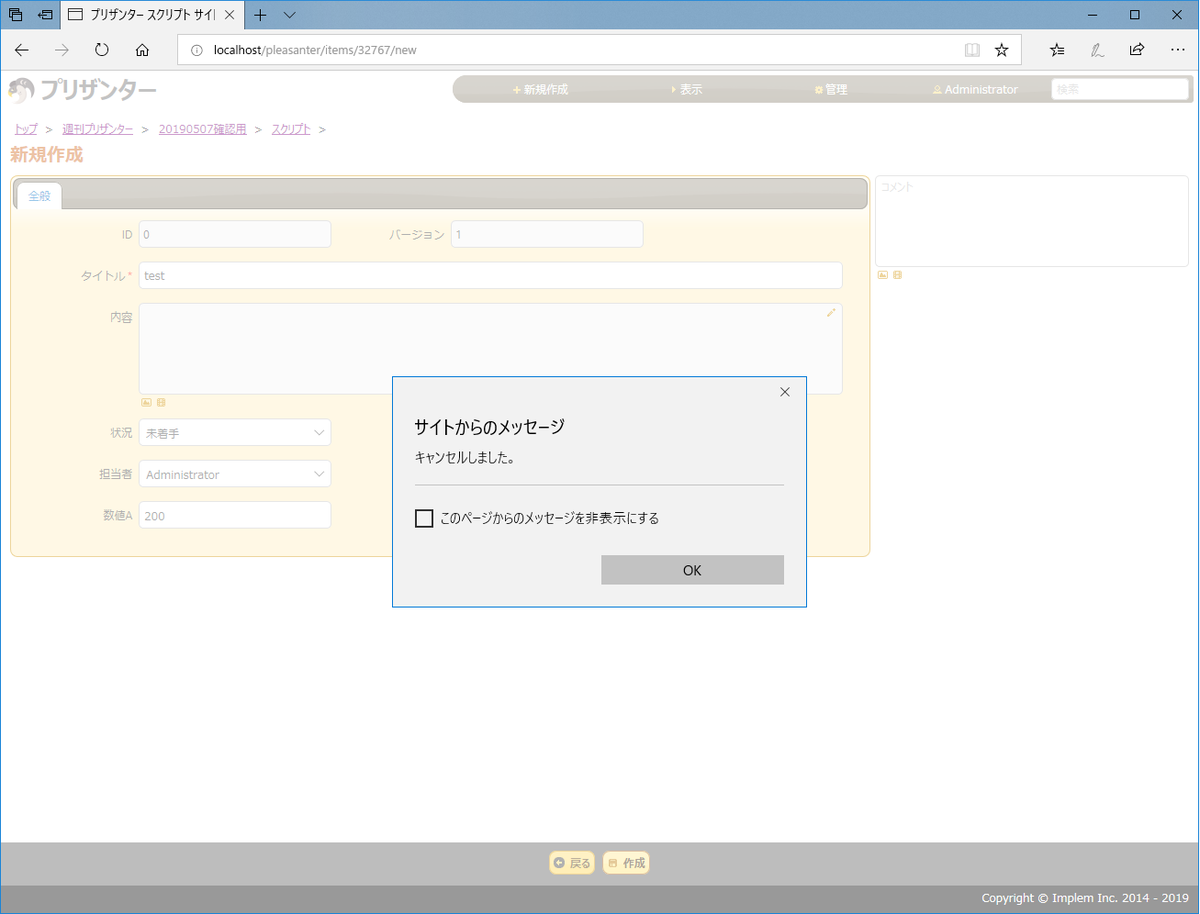This screenshot has width=1200, height=914.
Task: Open the 状況 dropdown showing 未着手
Action: [x=235, y=433]
